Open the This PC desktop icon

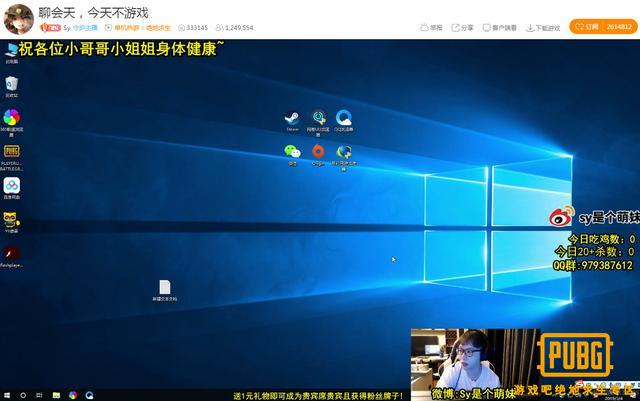pos(11,52)
